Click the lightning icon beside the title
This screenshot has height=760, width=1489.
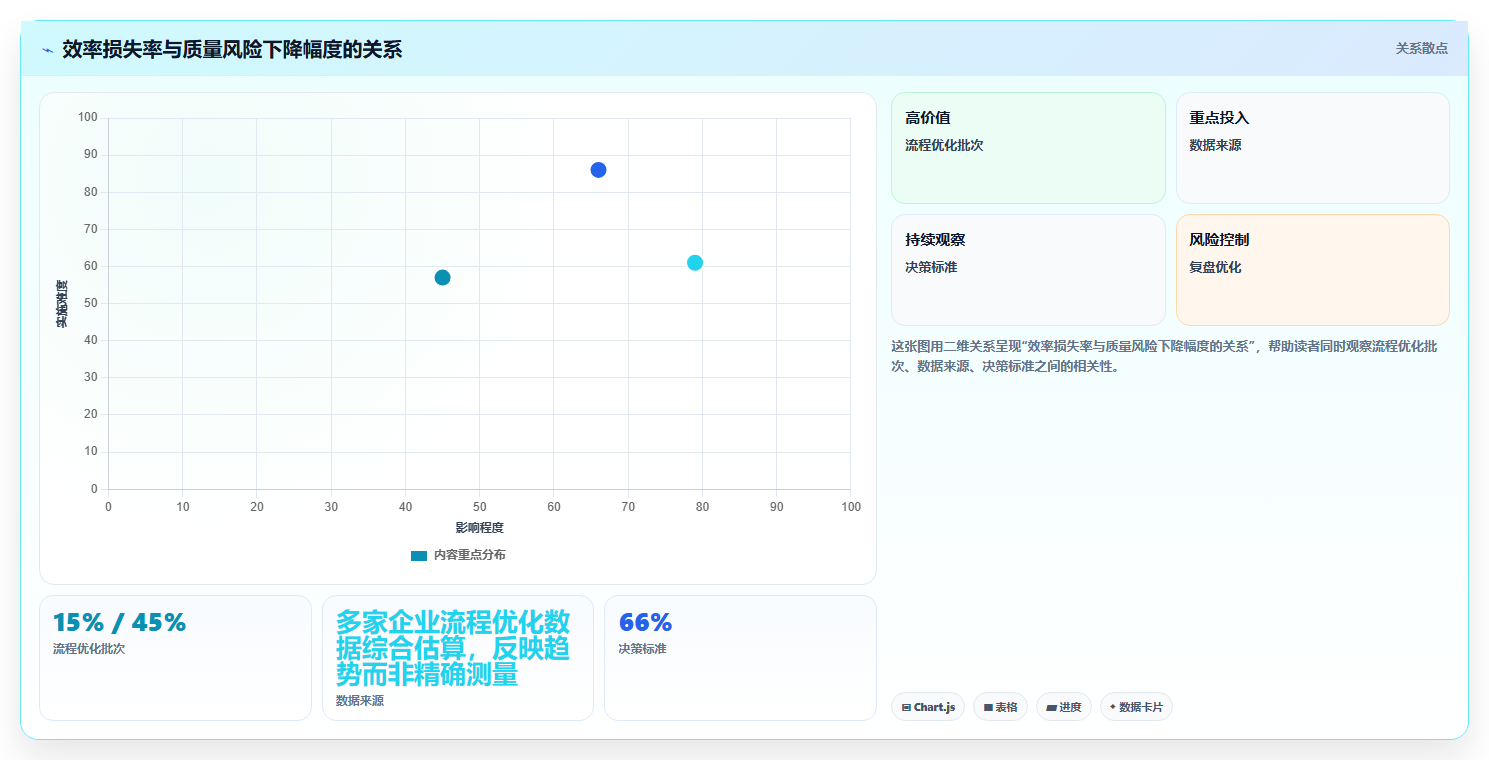(48, 50)
